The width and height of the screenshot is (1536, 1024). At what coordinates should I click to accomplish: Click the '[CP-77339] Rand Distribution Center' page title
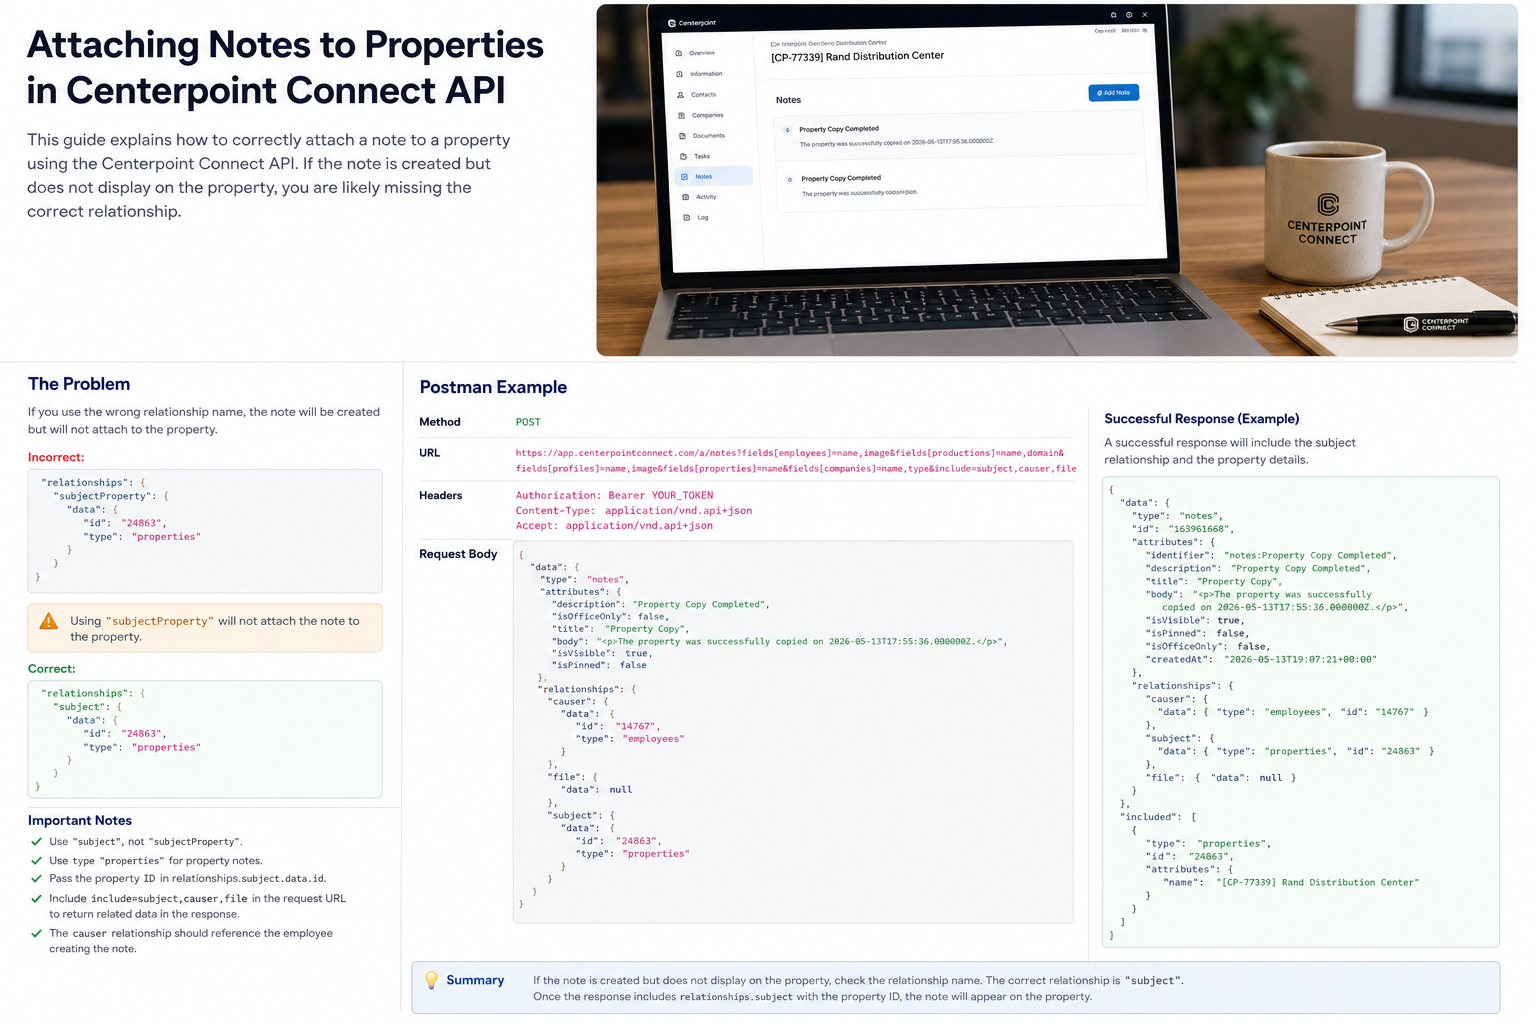(857, 57)
